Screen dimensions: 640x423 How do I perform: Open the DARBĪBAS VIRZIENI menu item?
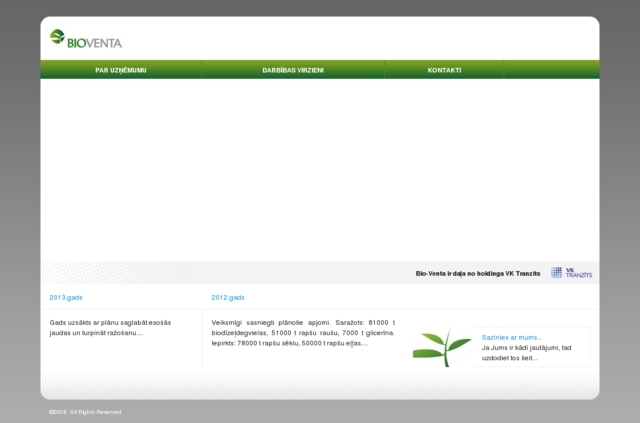pyautogui.click(x=293, y=70)
